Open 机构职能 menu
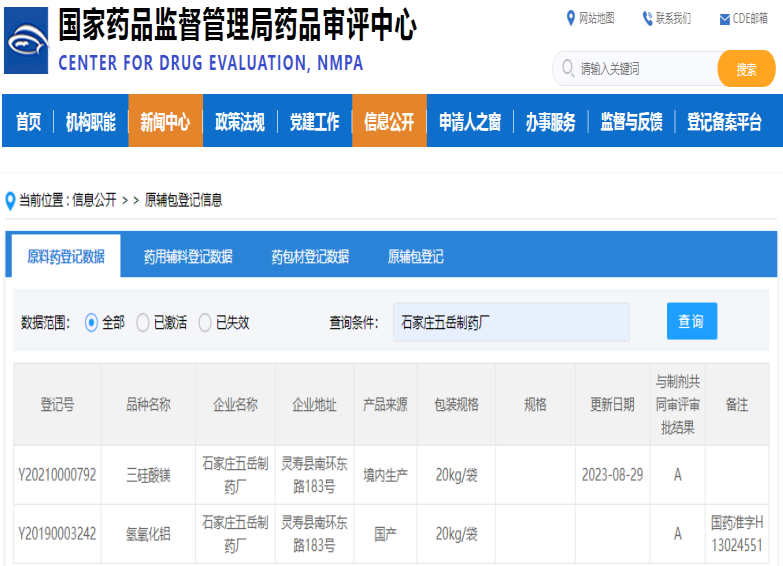 (x=91, y=121)
